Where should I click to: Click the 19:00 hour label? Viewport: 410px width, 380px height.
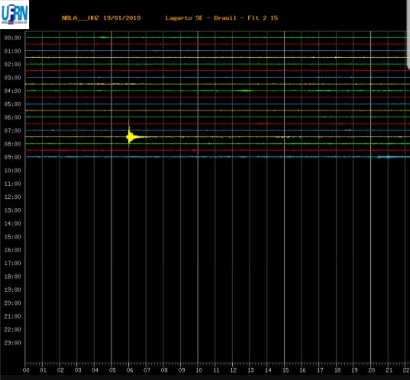(13, 290)
